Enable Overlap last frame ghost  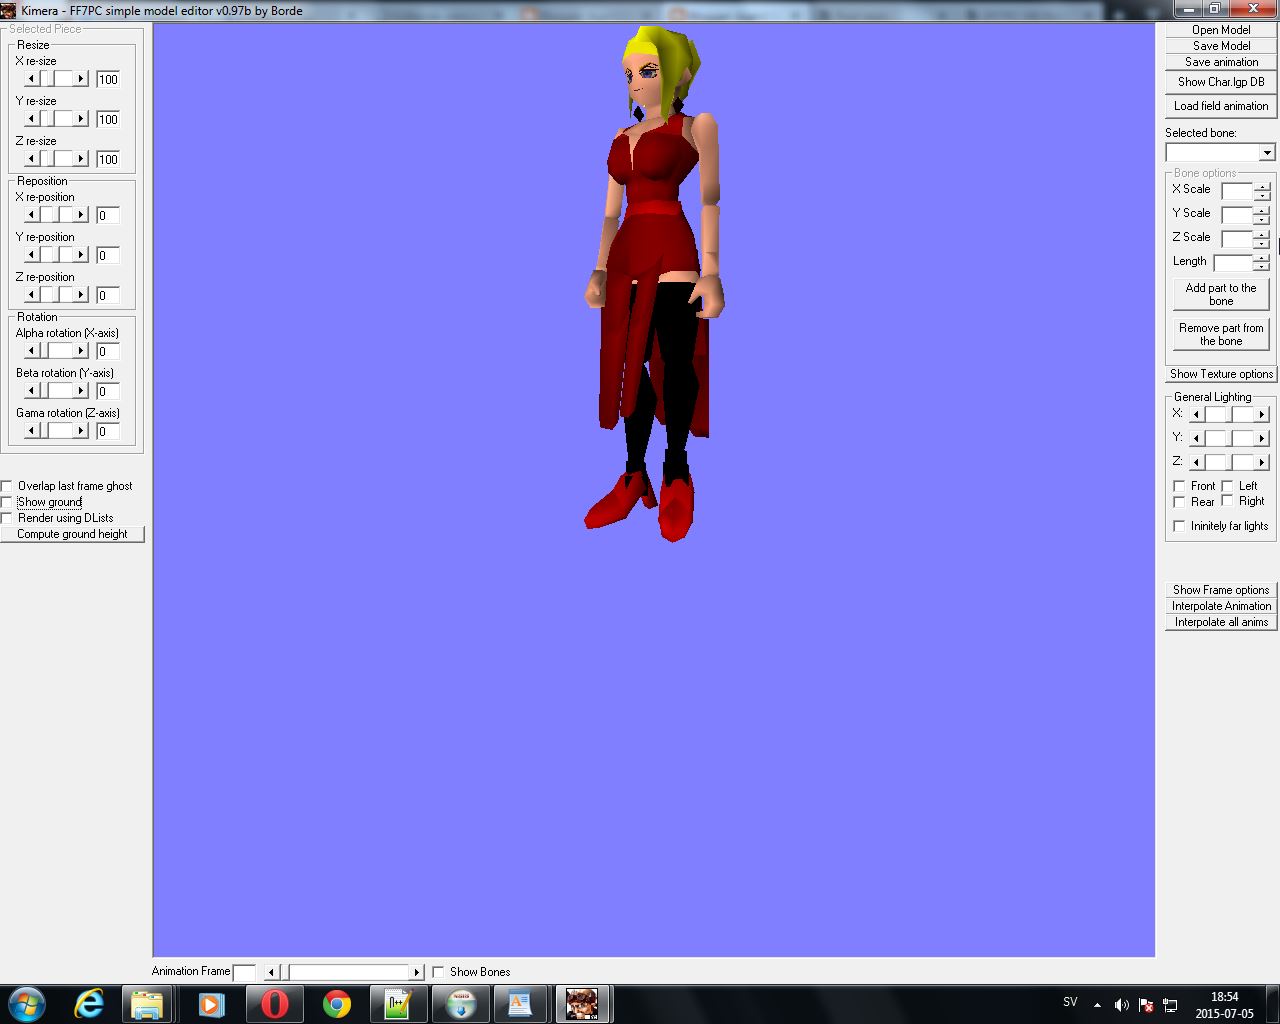pyautogui.click(x=7, y=486)
